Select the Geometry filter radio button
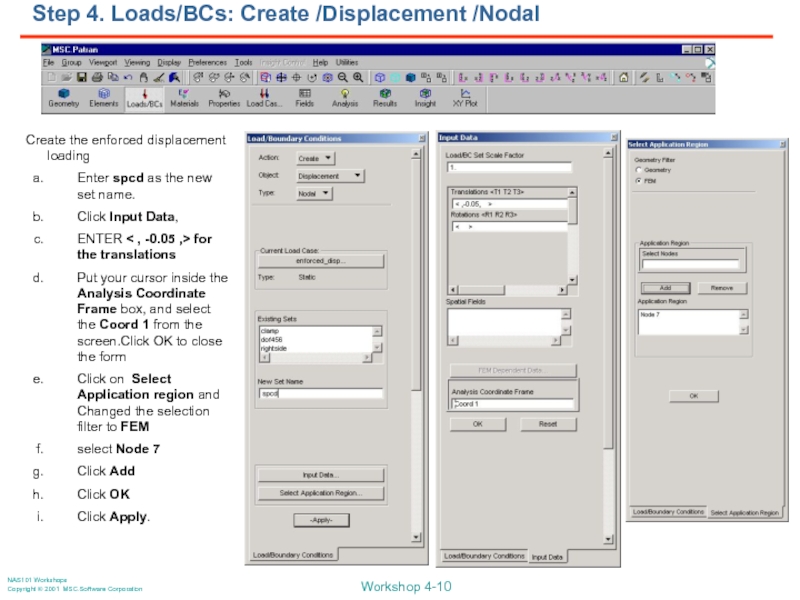This screenshot has height=600, width=800. pyautogui.click(x=638, y=170)
